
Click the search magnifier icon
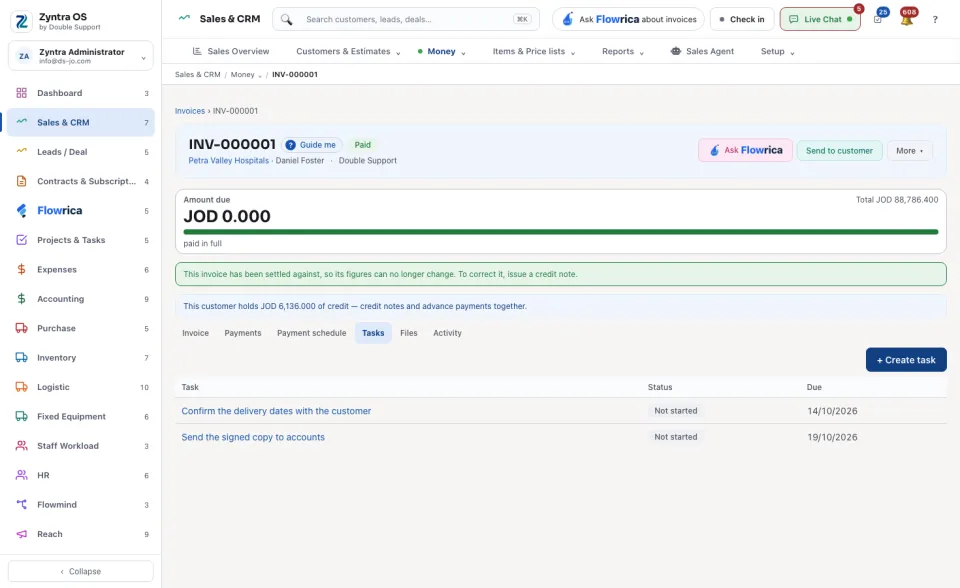tap(287, 20)
